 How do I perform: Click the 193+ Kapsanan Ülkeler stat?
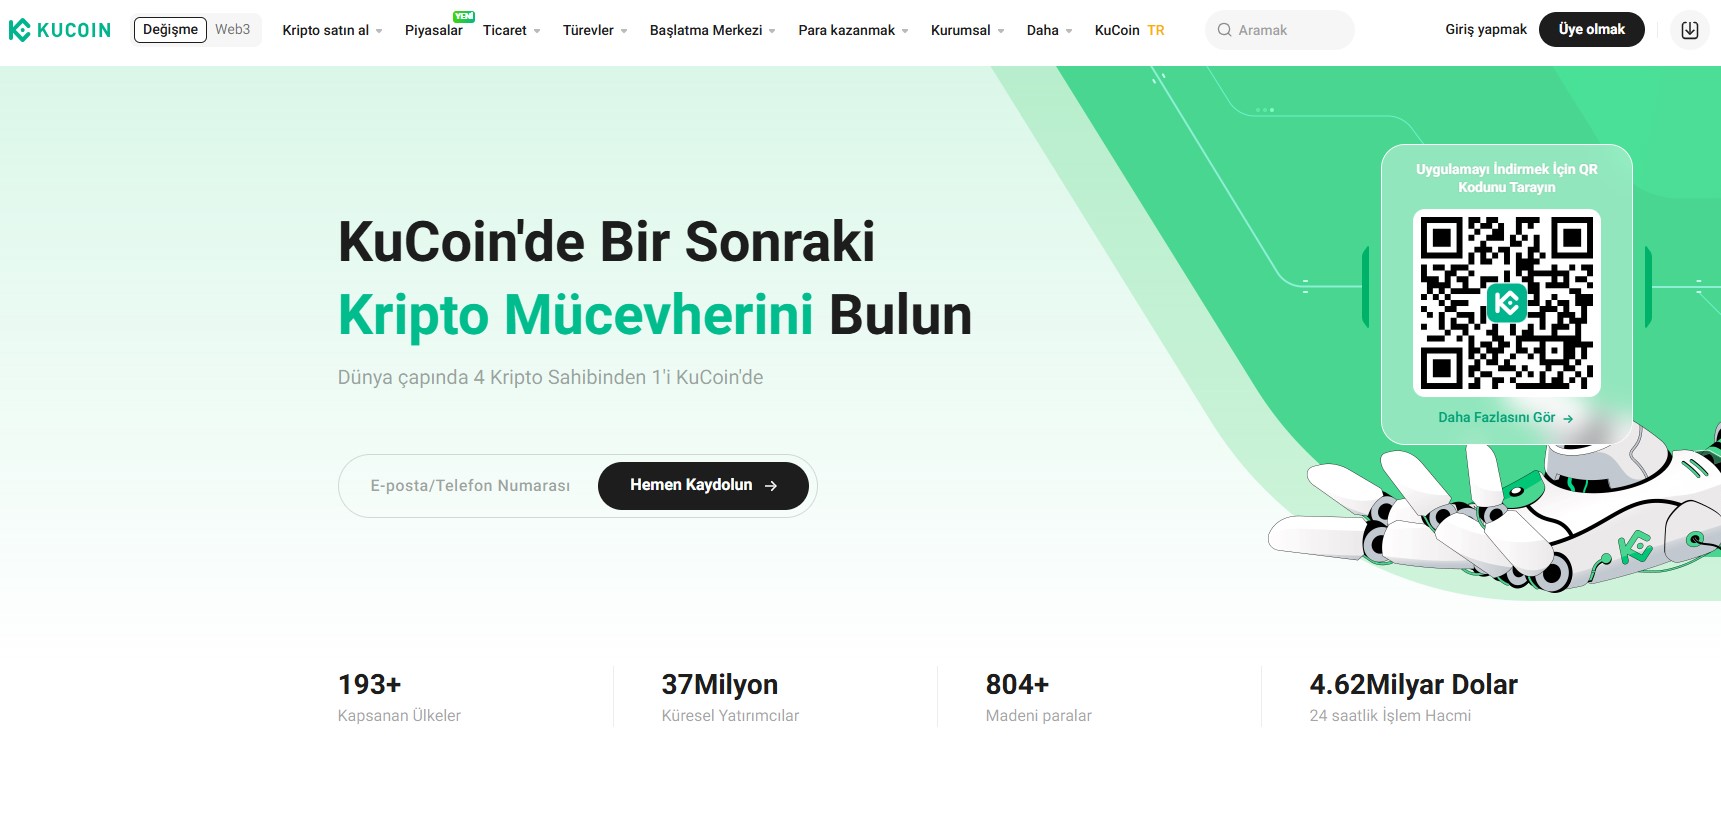click(x=399, y=697)
